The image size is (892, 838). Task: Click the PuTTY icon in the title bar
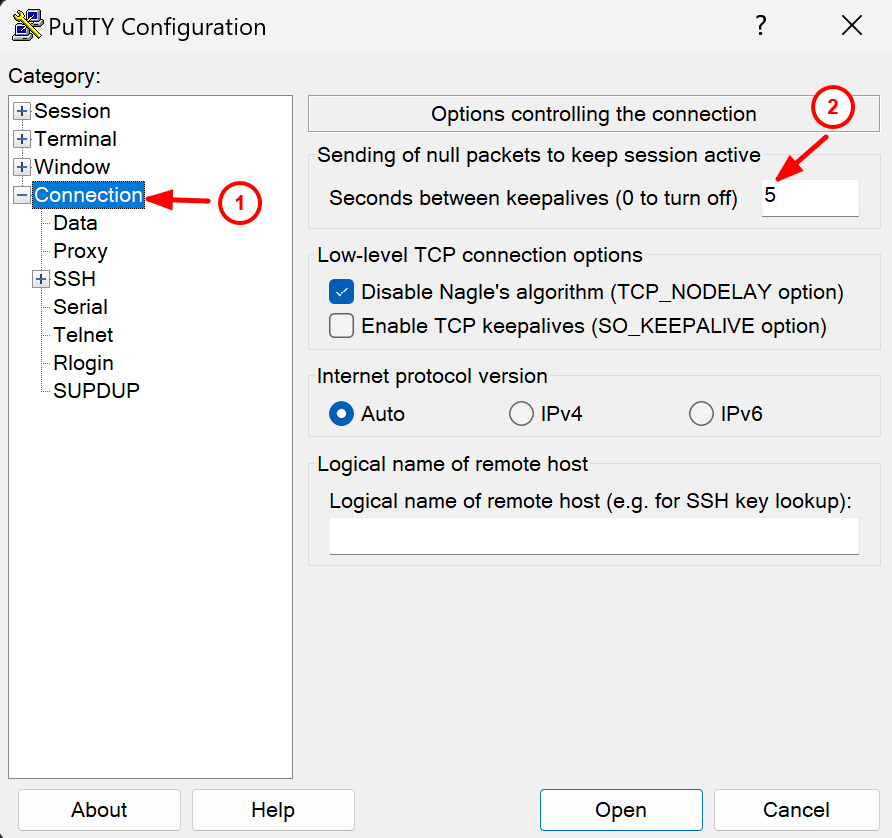click(27, 26)
